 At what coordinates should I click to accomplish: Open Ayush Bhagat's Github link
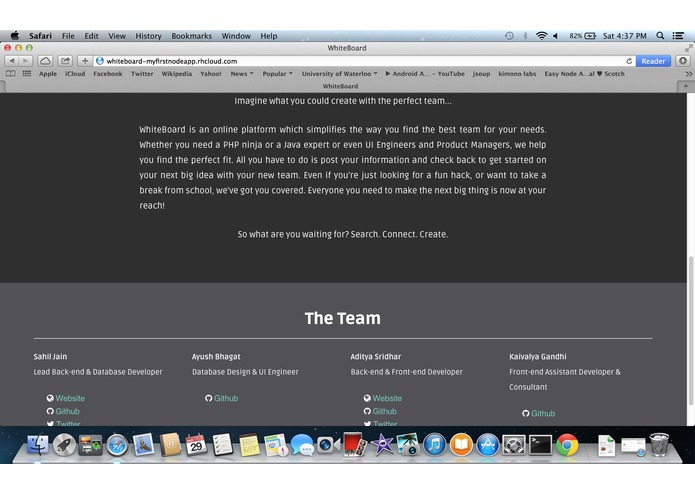point(226,398)
